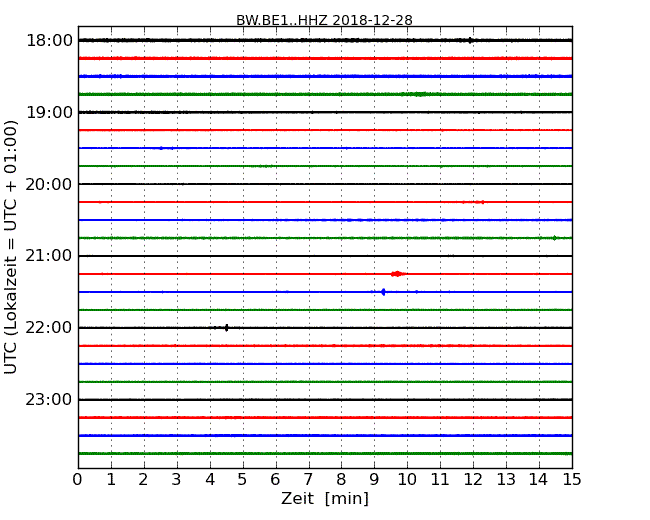Click the "13" minute tick label
The height and width of the screenshot is (520, 650).
click(x=506, y=480)
